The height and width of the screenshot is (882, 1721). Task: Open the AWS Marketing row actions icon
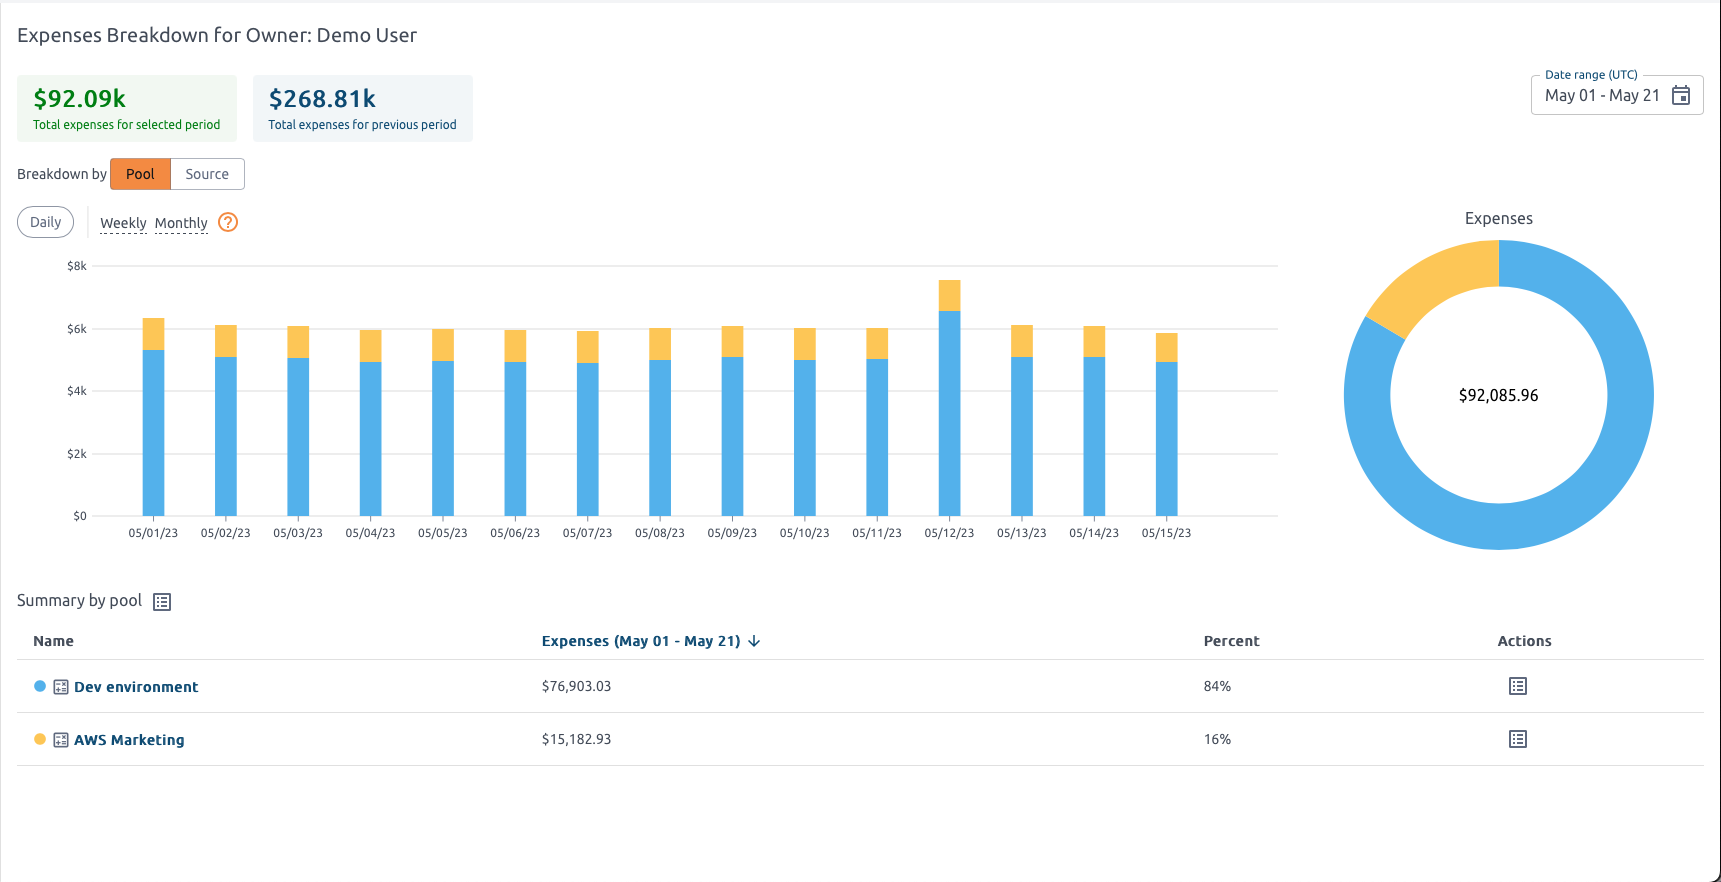1517,739
